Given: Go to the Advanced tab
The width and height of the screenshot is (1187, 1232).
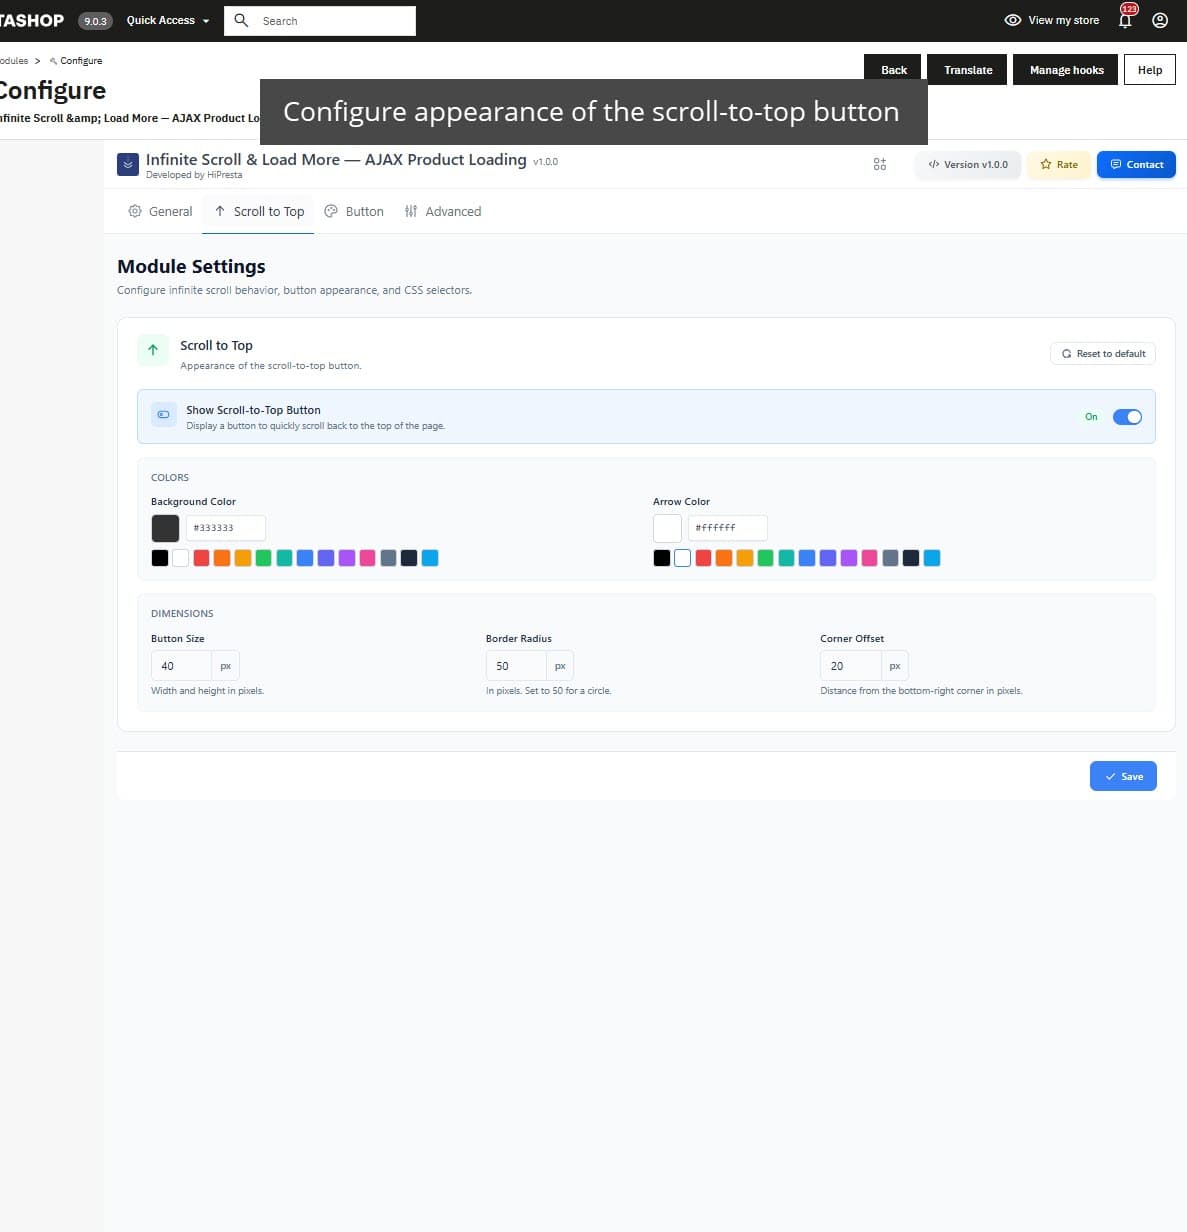Looking at the screenshot, I should pyautogui.click(x=443, y=211).
